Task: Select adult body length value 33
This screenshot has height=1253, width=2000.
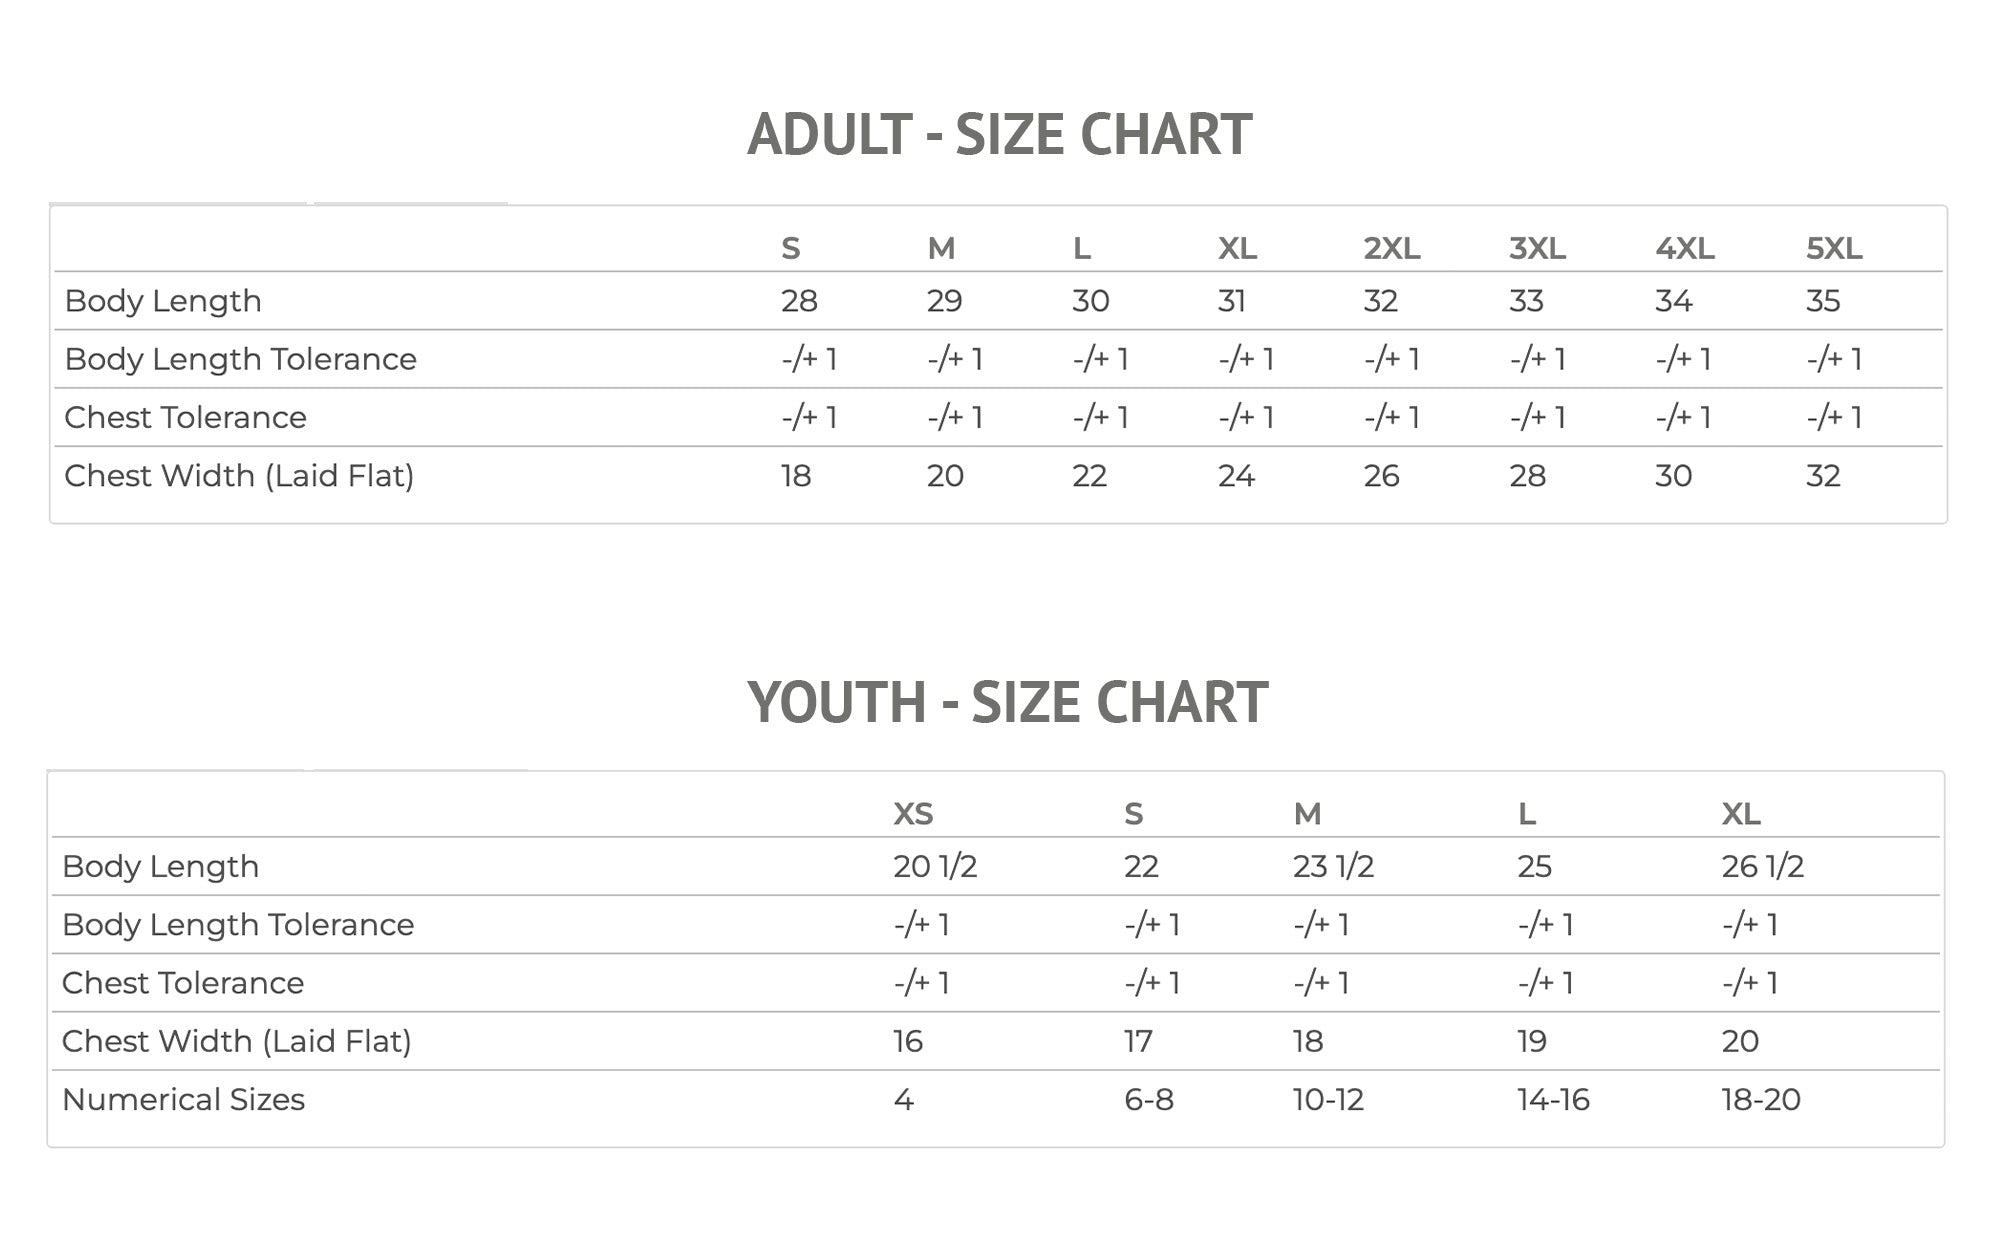Action: [x=1526, y=301]
